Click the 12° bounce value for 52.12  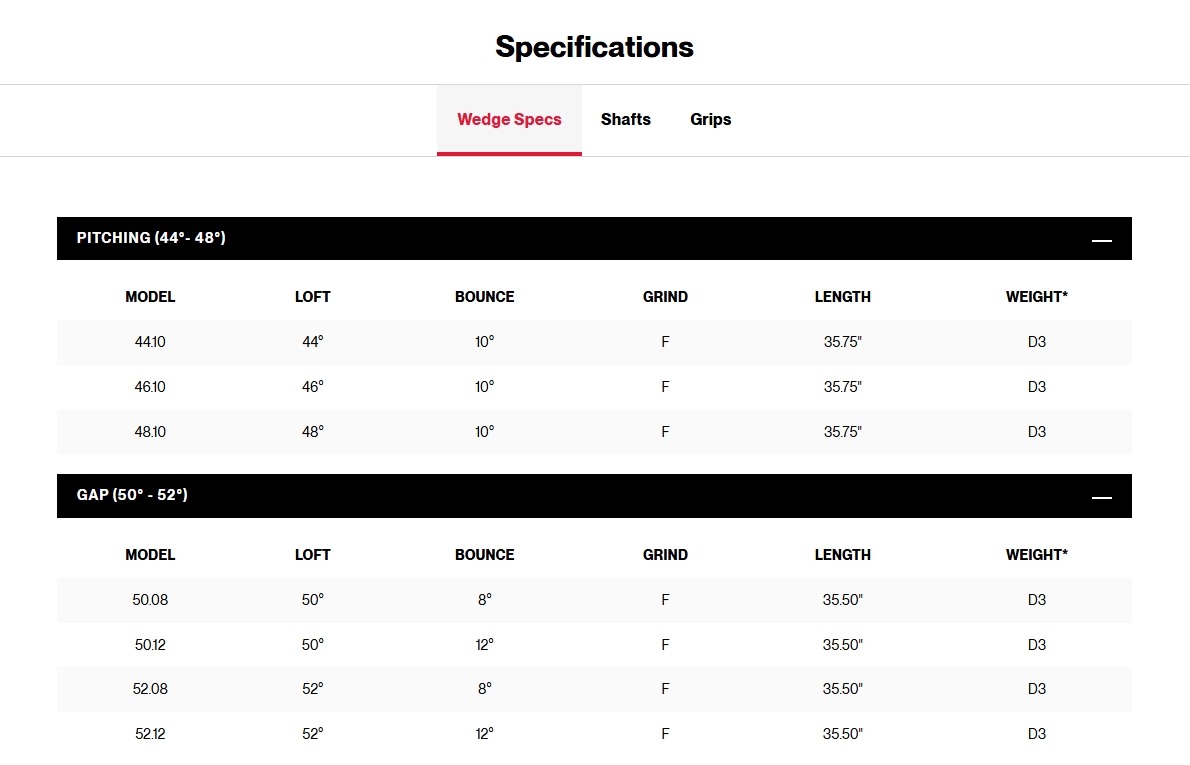coord(484,734)
